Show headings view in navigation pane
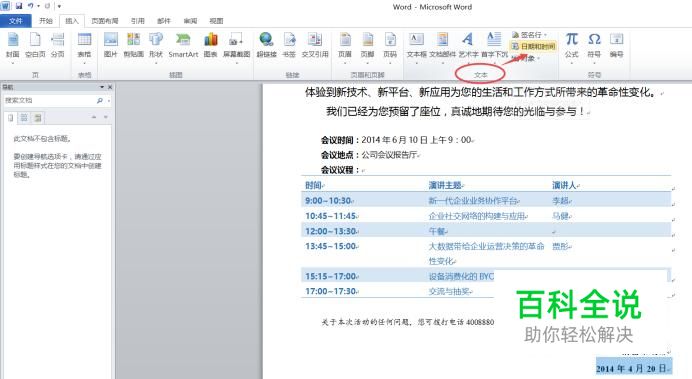The width and height of the screenshot is (692, 379). point(11,118)
